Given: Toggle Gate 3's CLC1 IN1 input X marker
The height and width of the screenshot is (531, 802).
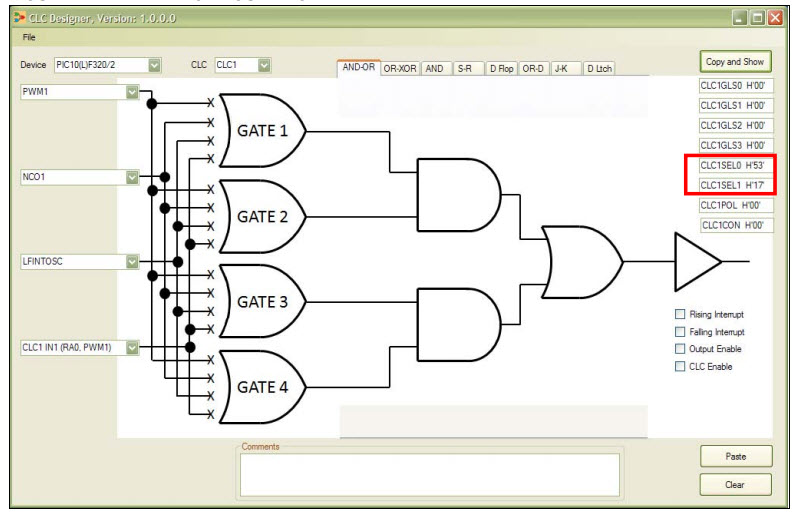Looking at the screenshot, I should (210, 329).
